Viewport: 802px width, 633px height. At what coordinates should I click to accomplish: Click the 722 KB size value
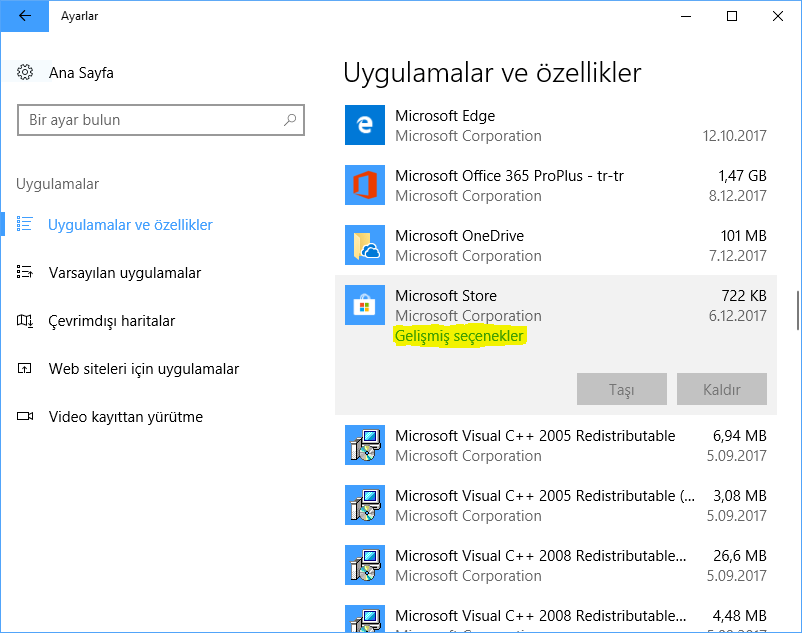[x=744, y=296]
